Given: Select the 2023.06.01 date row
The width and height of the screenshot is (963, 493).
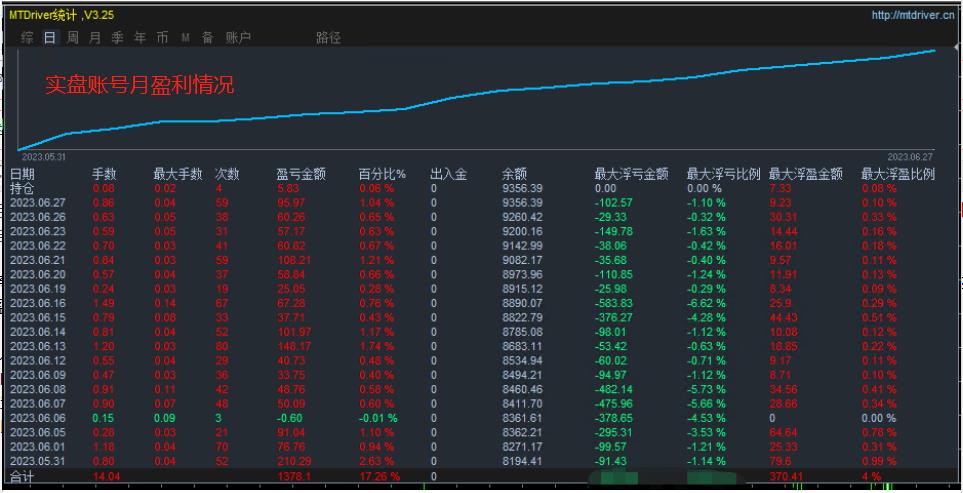Looking at the screenshot, I should pos(37,447).
